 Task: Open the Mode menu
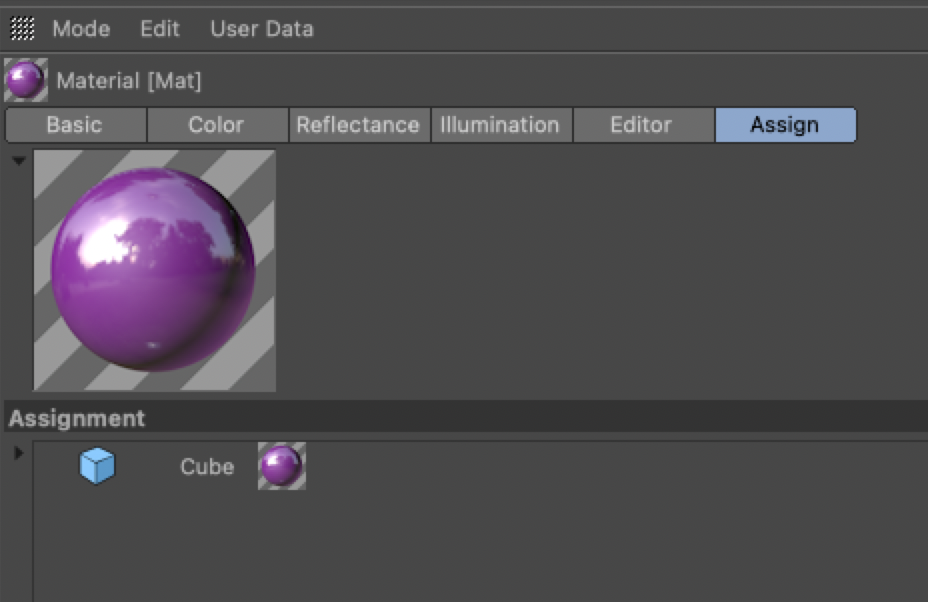[x=81, y=28]
